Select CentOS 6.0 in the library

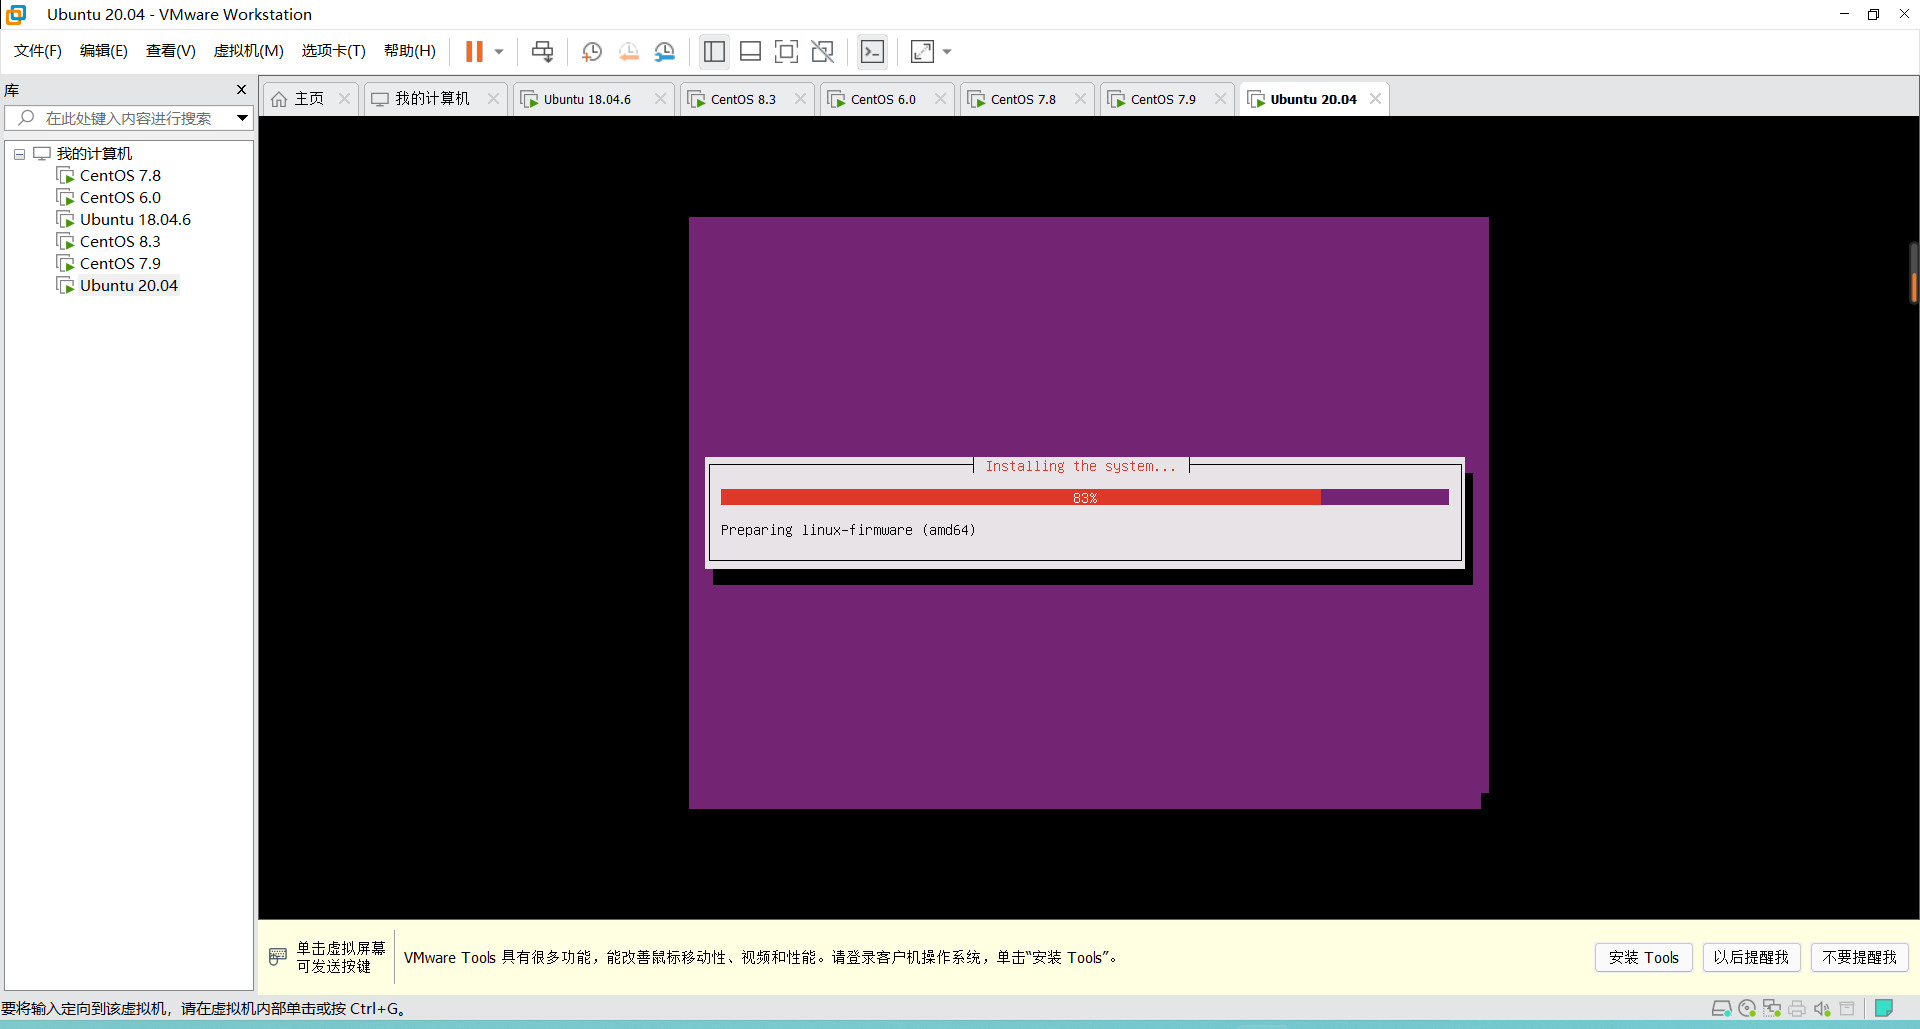(x=120, y=197)
